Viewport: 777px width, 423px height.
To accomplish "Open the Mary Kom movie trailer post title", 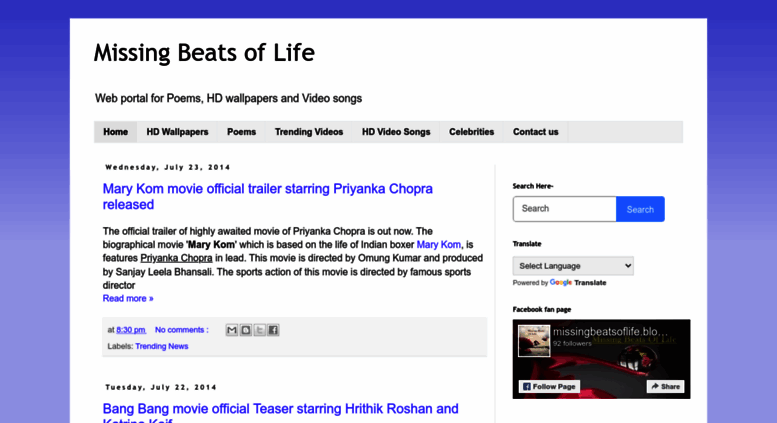I will (x=268, y=197).
